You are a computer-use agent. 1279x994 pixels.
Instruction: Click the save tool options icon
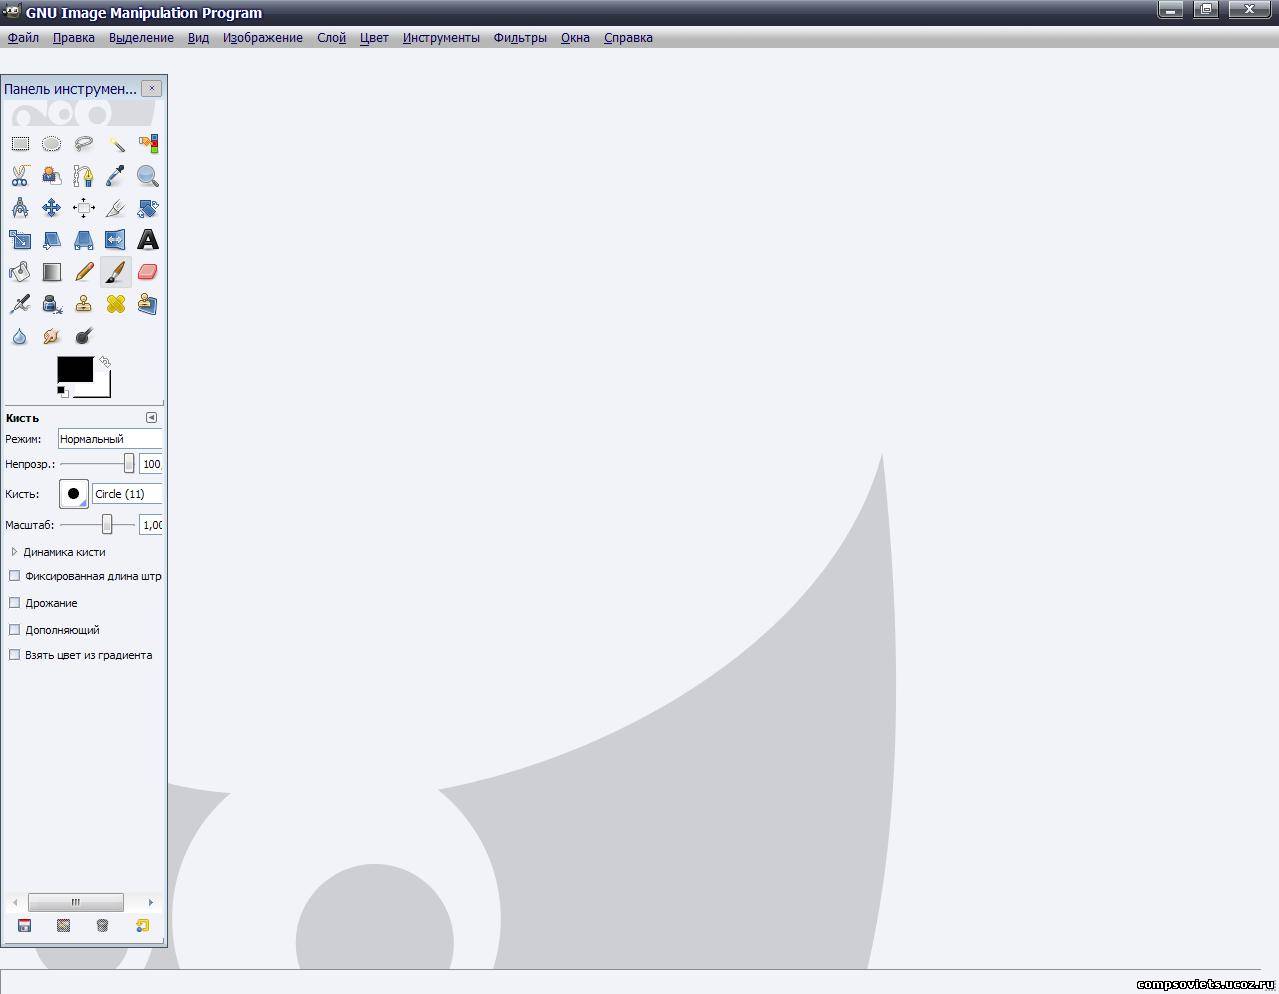tap(25, 926)
